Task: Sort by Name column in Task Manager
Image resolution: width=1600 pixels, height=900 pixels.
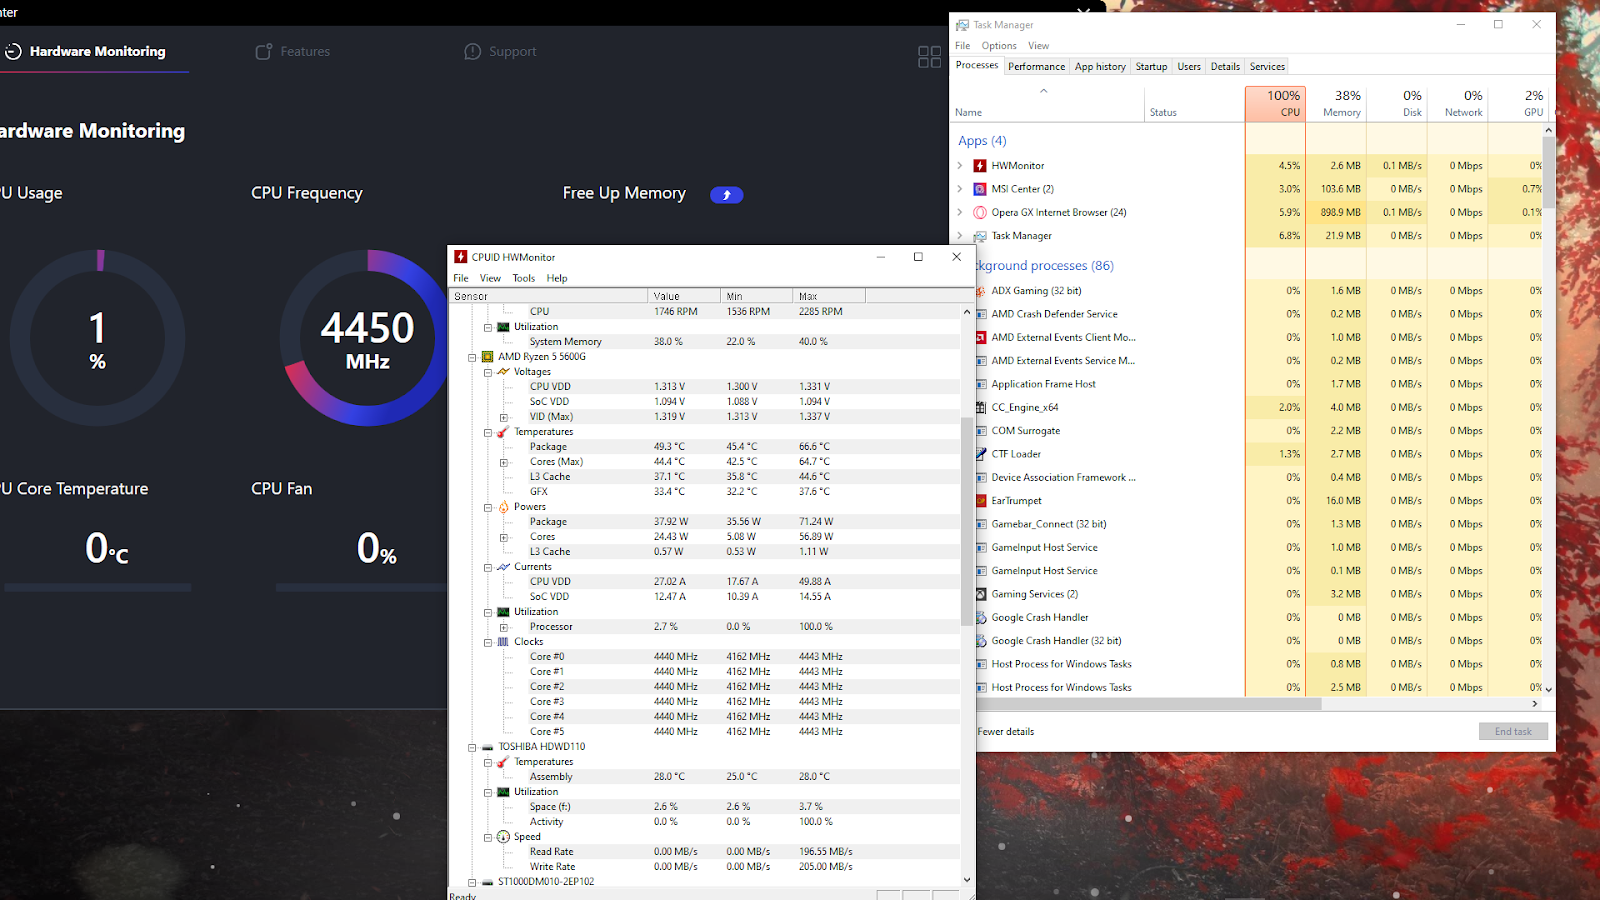Action: [1047, 104]
